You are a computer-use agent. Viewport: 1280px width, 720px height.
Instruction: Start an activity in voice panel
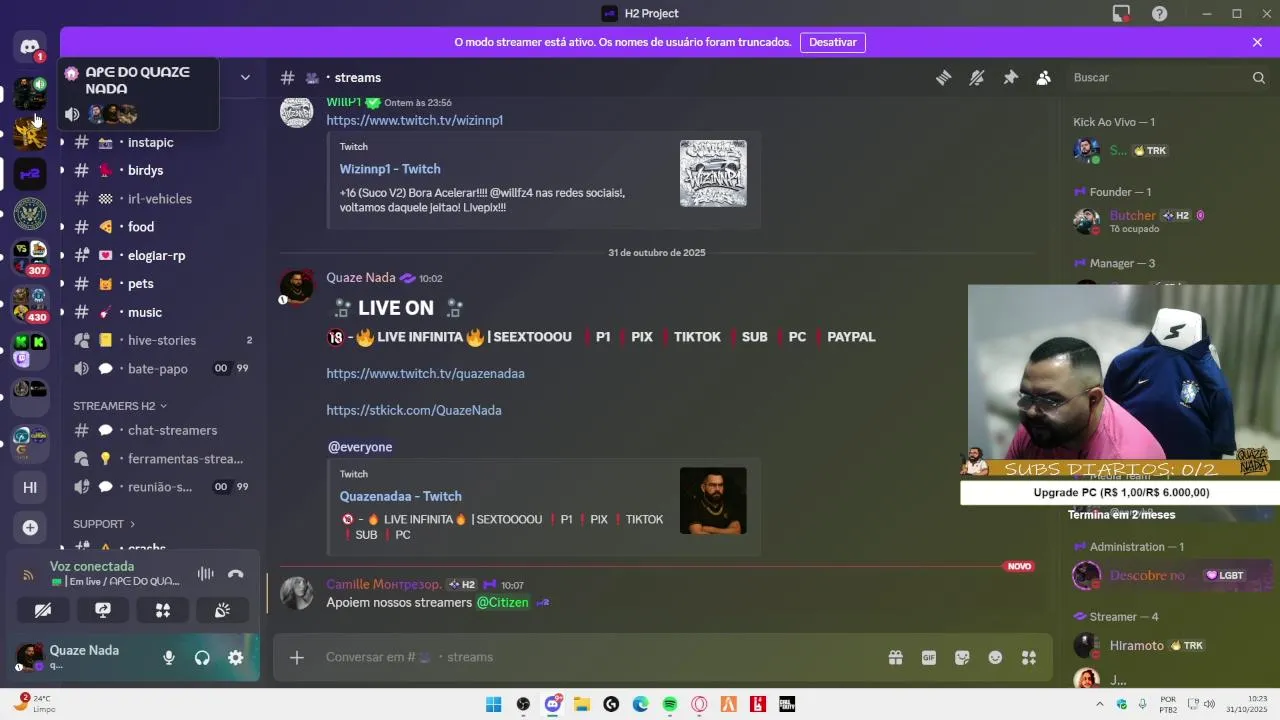(x=163, y=610)
